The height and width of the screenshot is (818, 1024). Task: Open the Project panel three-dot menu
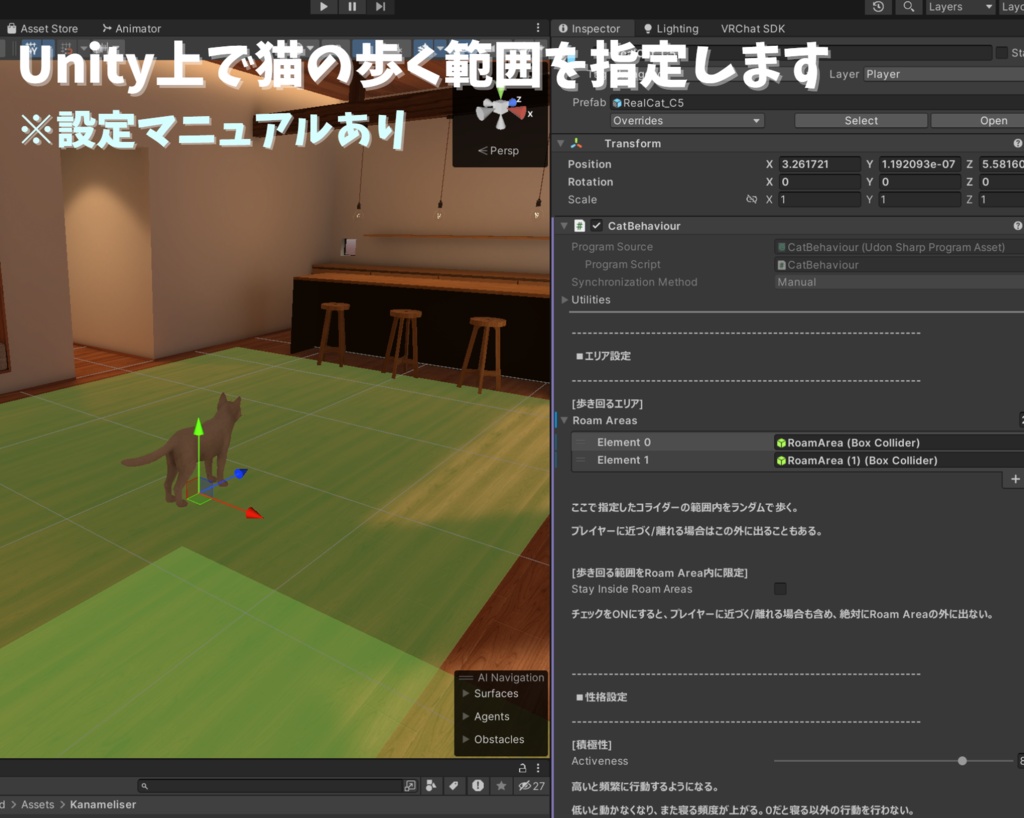coord(538,768)
